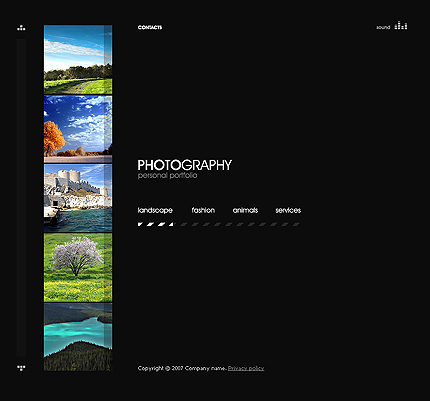This screenshot has height=401, width=430.
Task: Click the 'sound' label
Action: coord(383,27)
